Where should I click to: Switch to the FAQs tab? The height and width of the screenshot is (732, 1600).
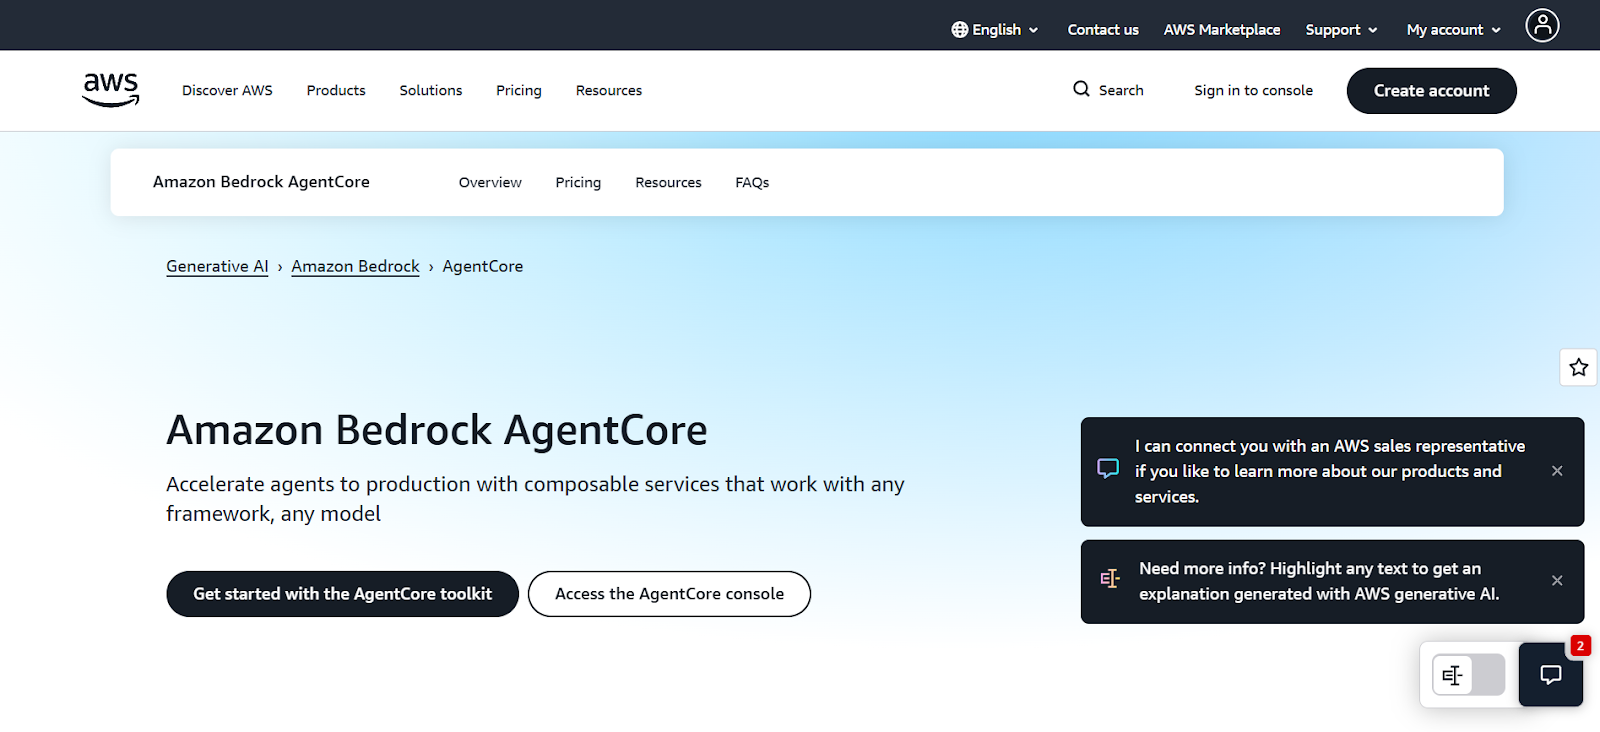752,183
